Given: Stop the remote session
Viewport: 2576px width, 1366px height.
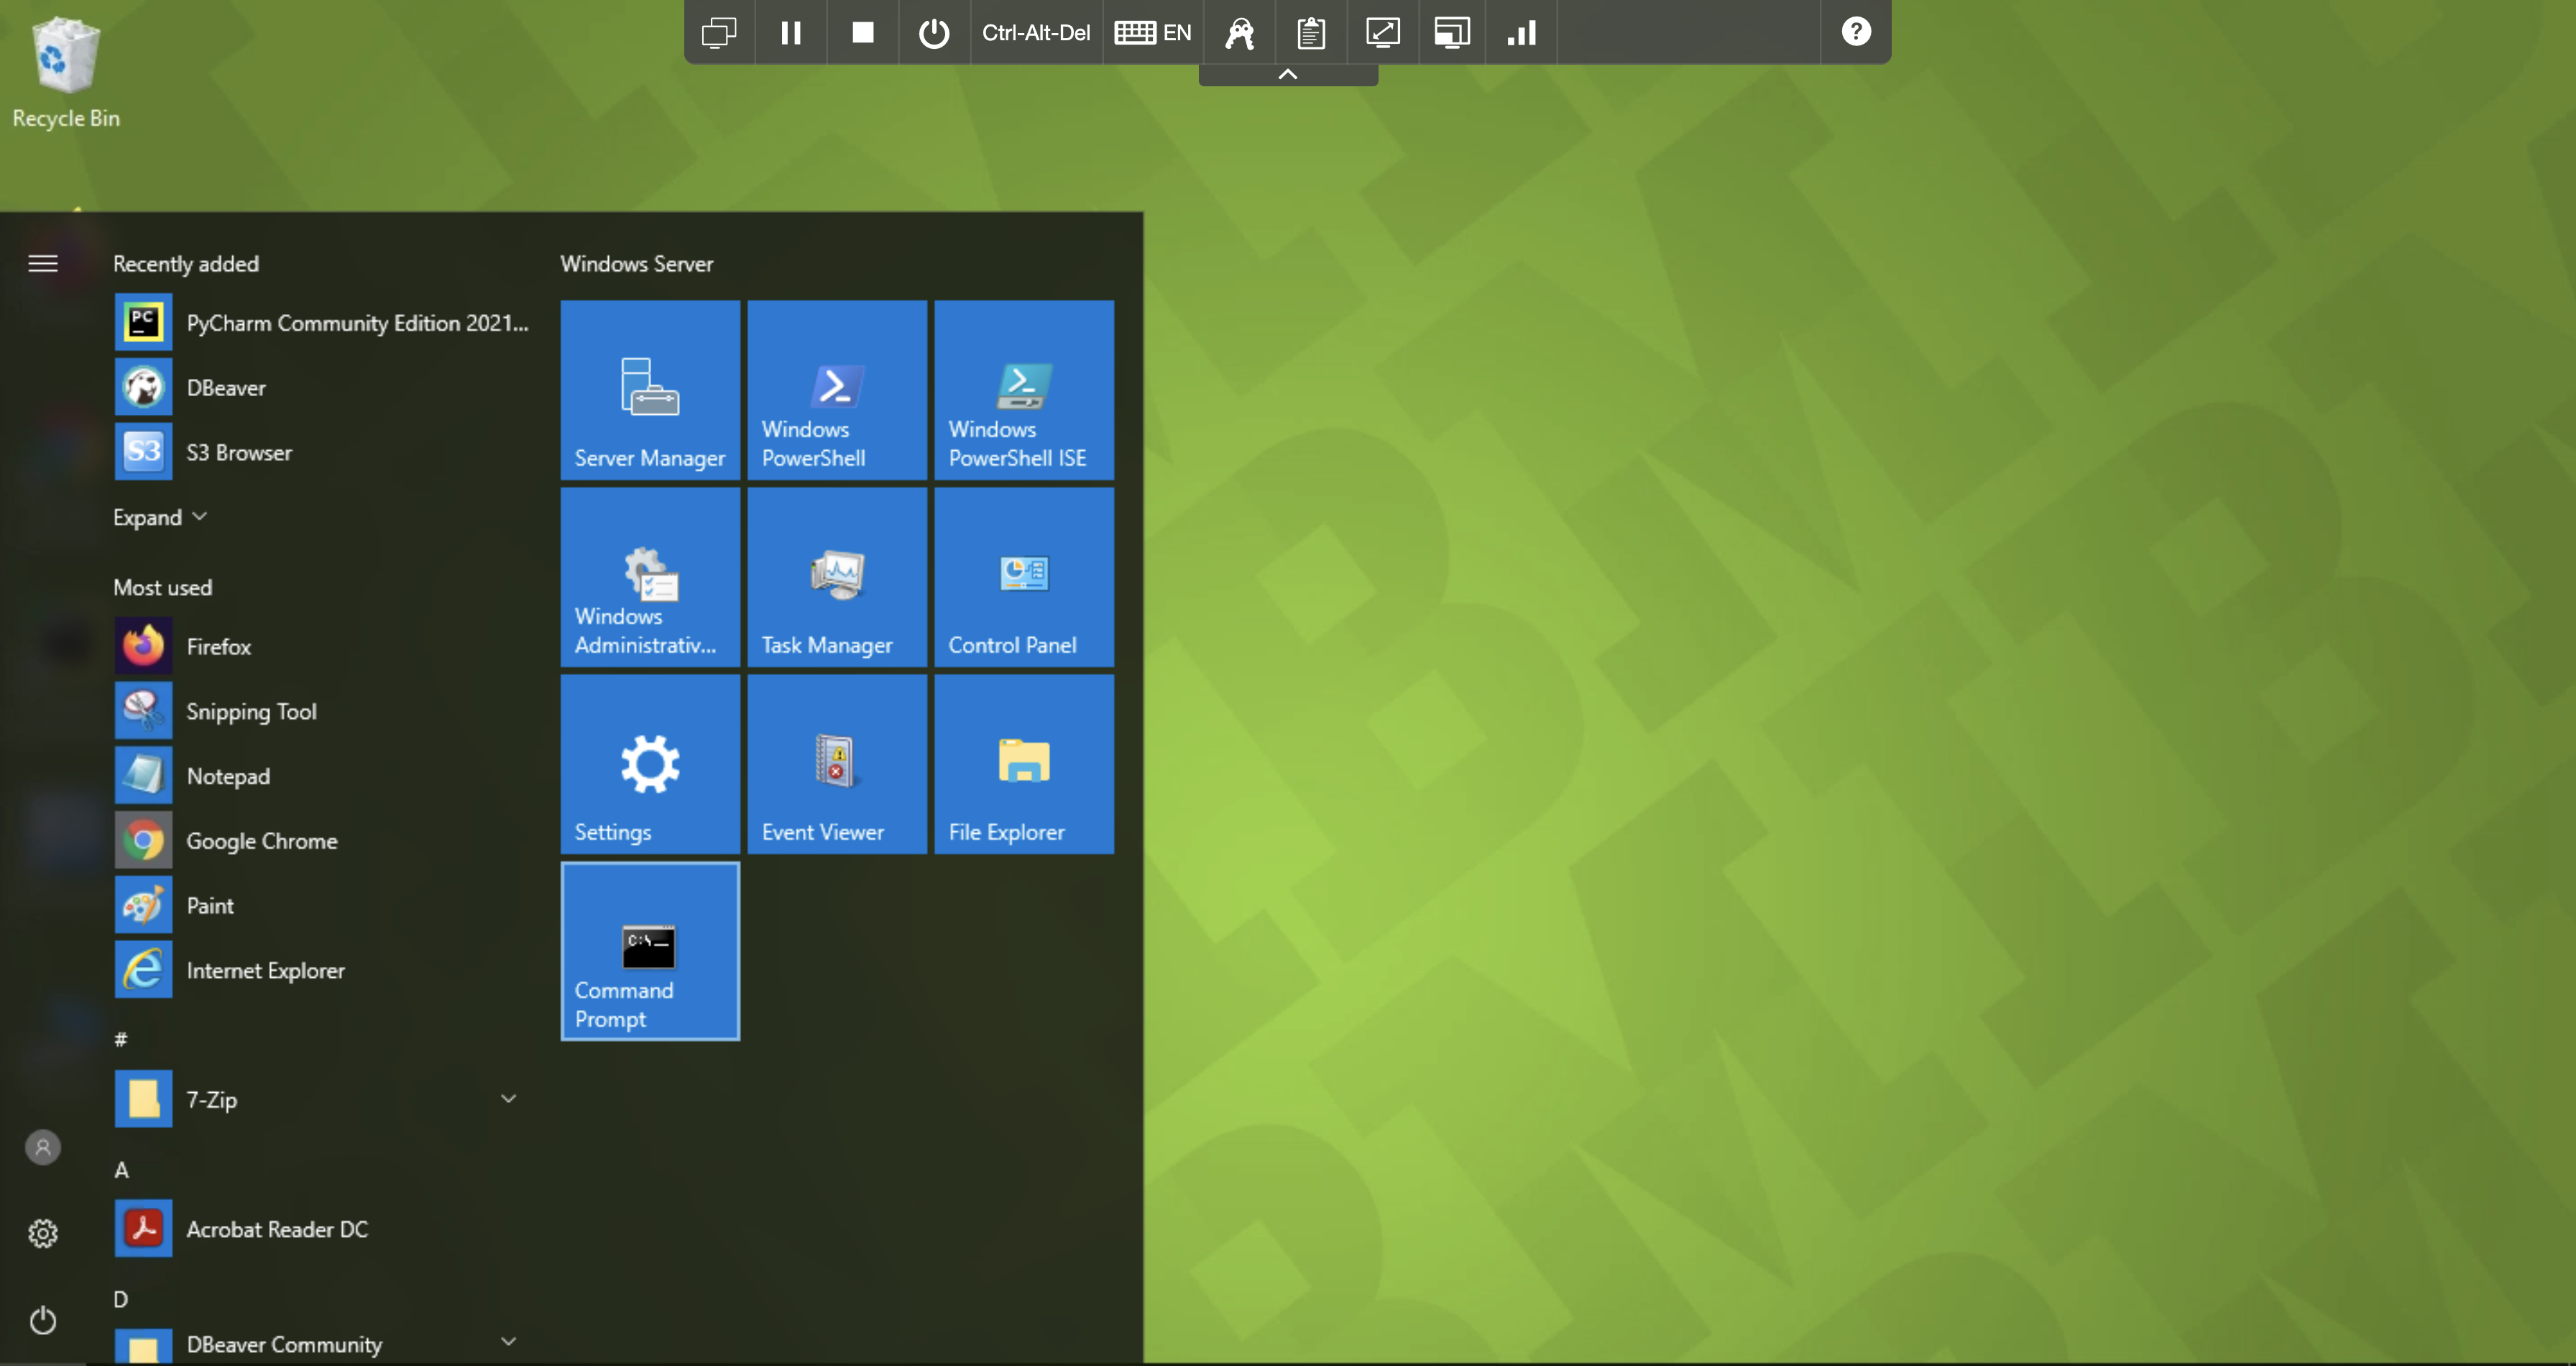Looking at the screenshot, I should (x=863, y=32).
